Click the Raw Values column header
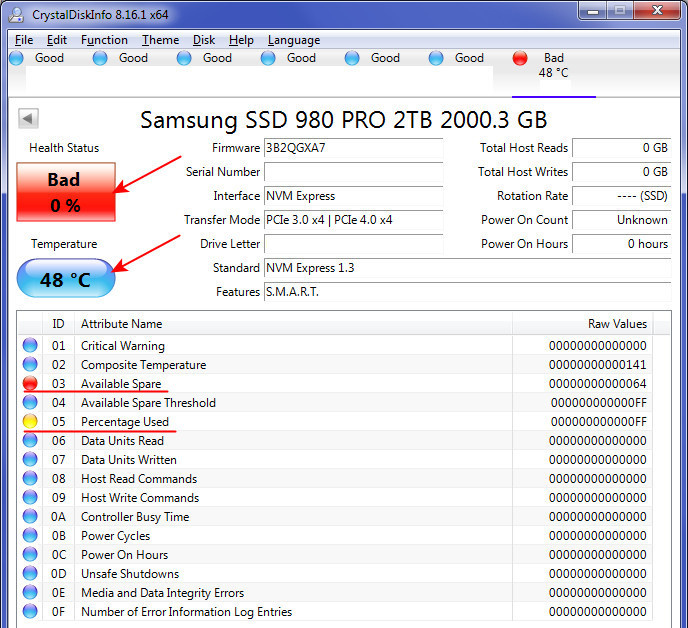Image resolution: width=688 pixels, height=628 pixels. tap(583, 324)
